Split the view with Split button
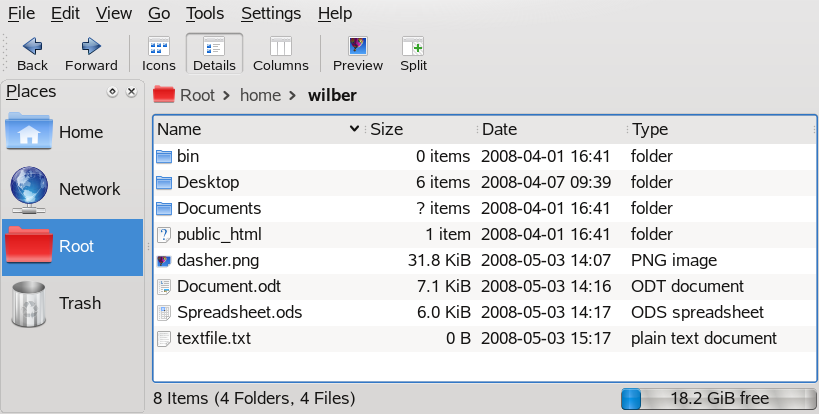 point(413,52)
